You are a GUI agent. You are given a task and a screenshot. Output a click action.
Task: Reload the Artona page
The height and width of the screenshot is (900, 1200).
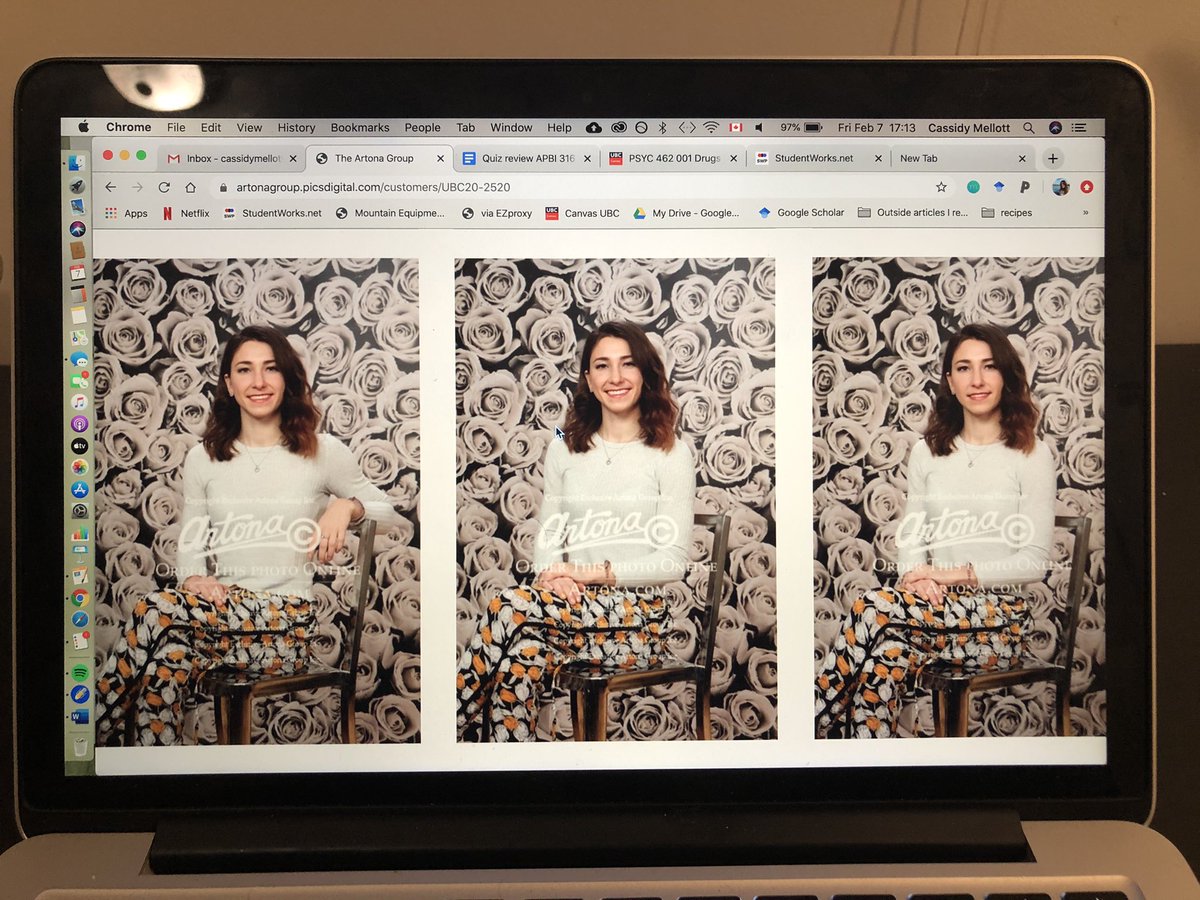tap(164, 188)
